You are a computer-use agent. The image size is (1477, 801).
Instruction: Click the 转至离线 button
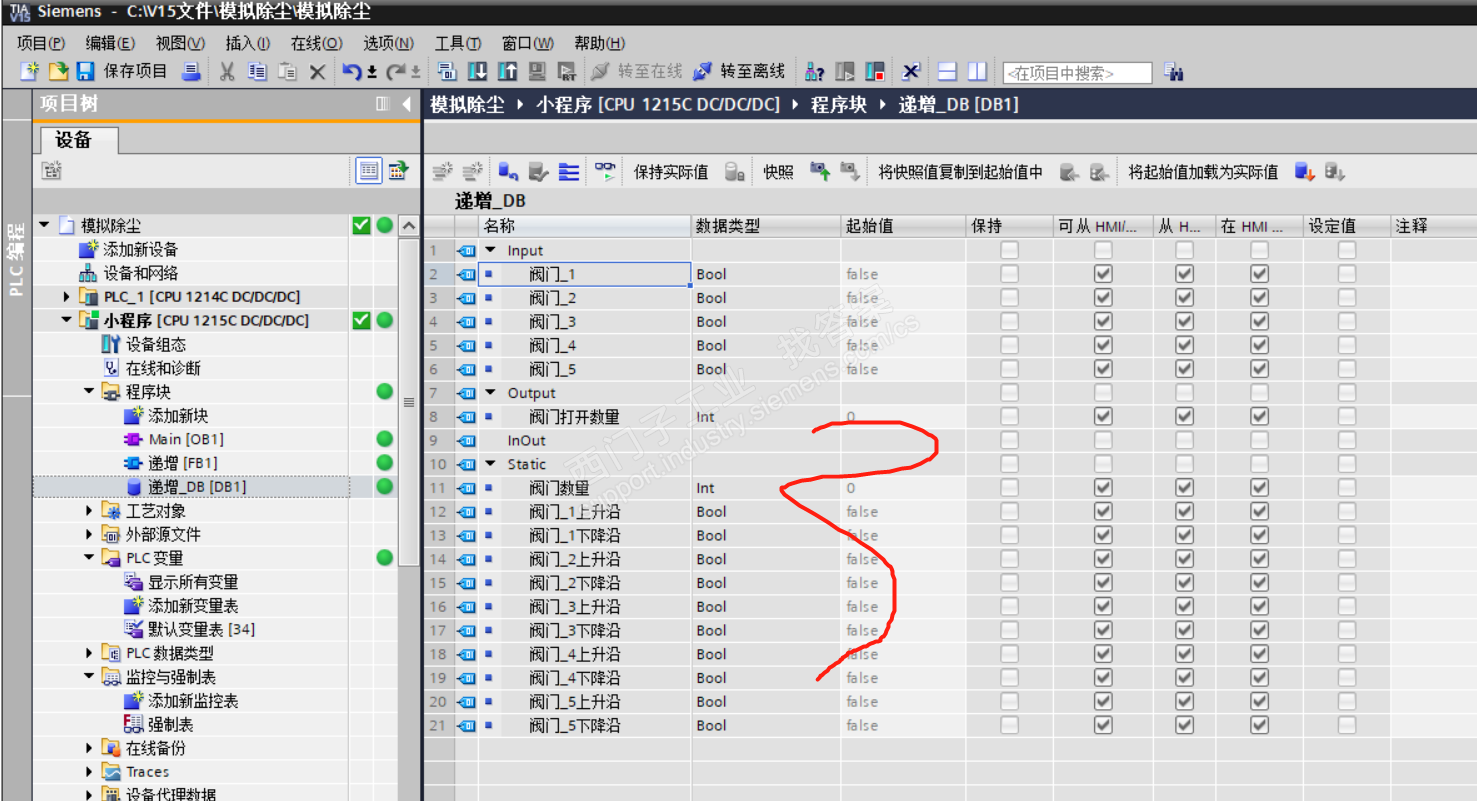[x=739, y=71]
